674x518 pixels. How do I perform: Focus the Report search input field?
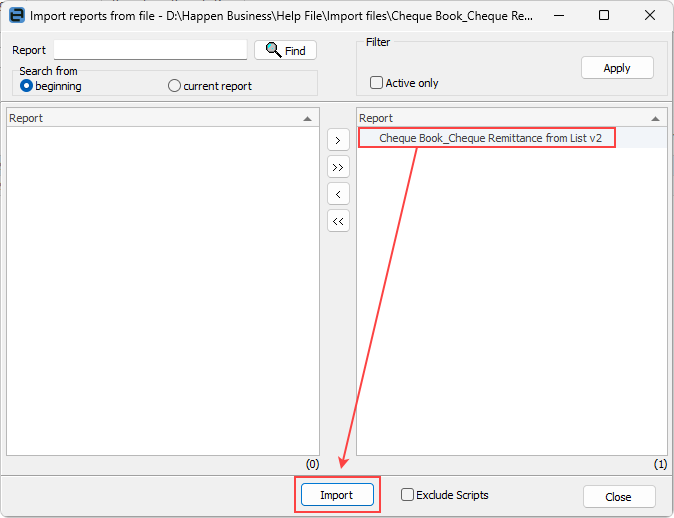coord(150,50)
